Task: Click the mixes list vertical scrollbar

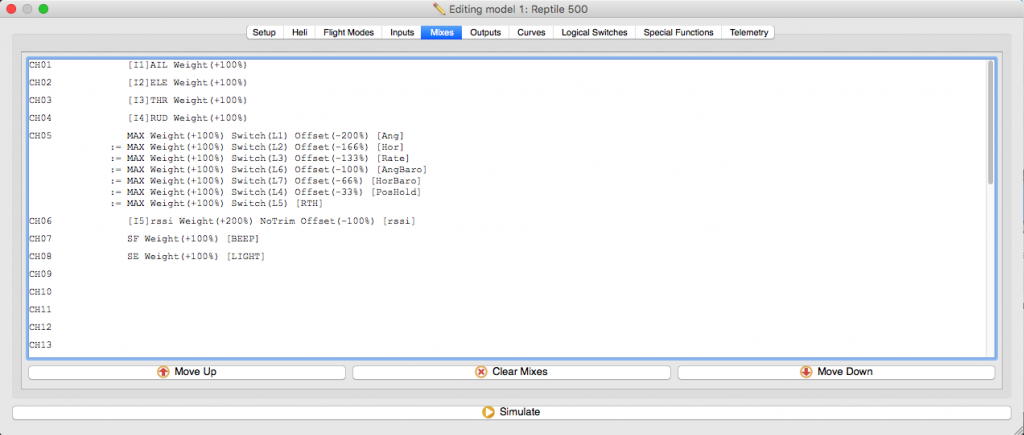Action: pos(990,122)
